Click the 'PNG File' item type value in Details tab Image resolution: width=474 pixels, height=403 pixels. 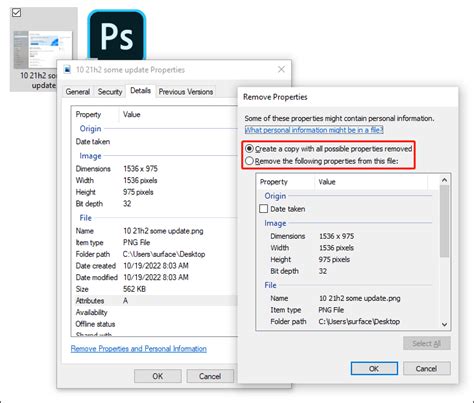(x=136, y=242)
